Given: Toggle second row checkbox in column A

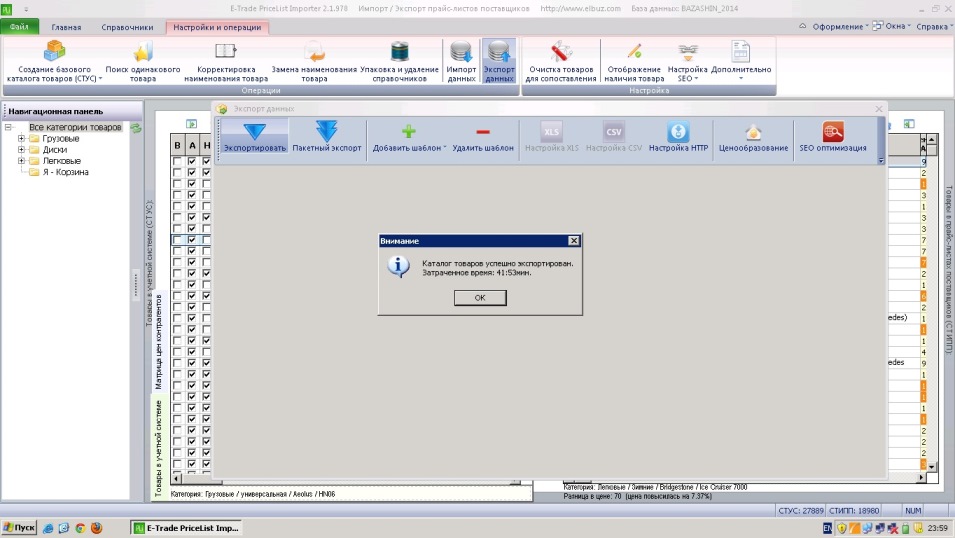Looking at the screenshot, I should tap(192, 172).
